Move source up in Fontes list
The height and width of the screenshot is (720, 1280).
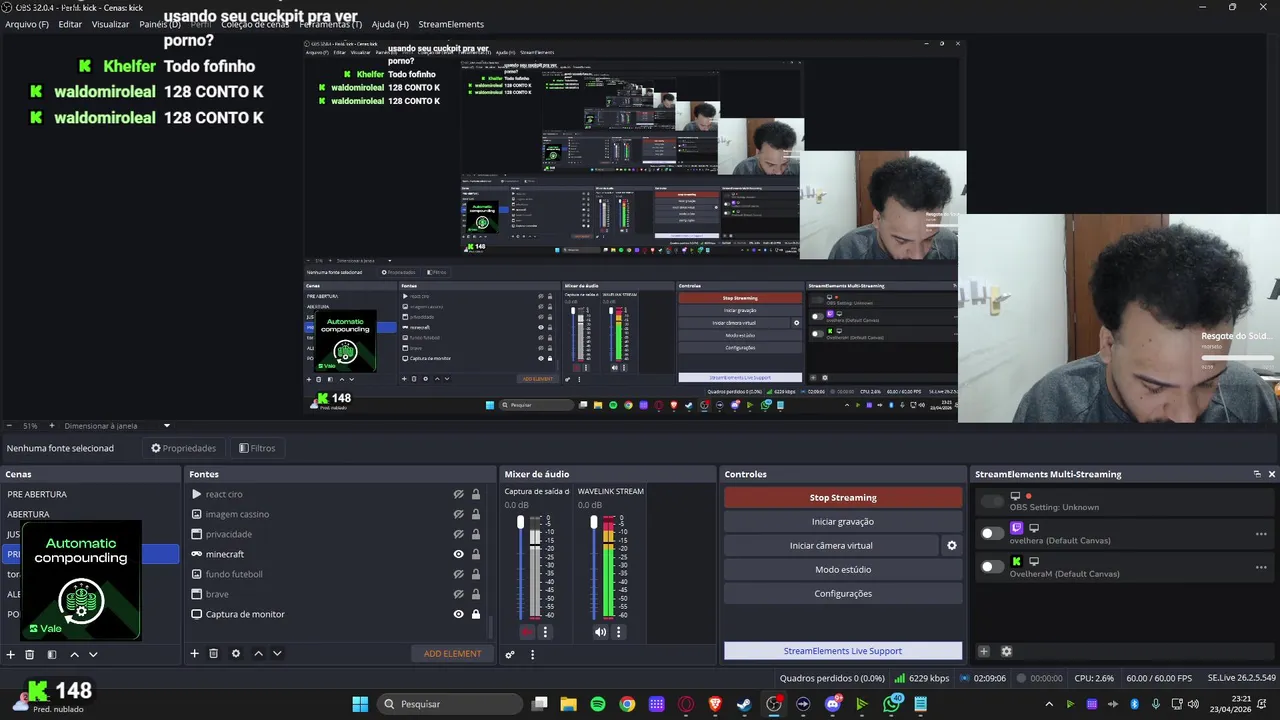(258, 653)
